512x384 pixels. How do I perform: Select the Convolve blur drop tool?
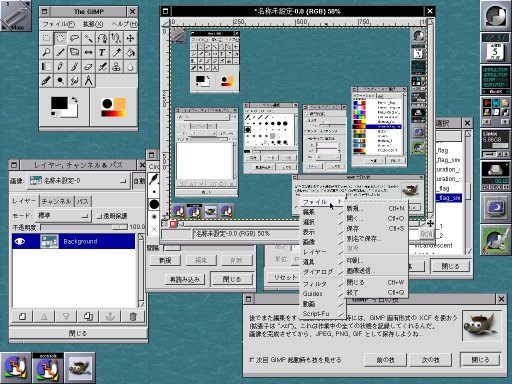(x=130, y=66)
